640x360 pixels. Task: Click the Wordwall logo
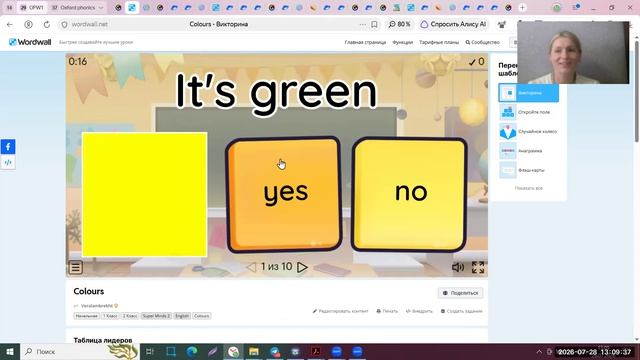(x=30, y=42)
